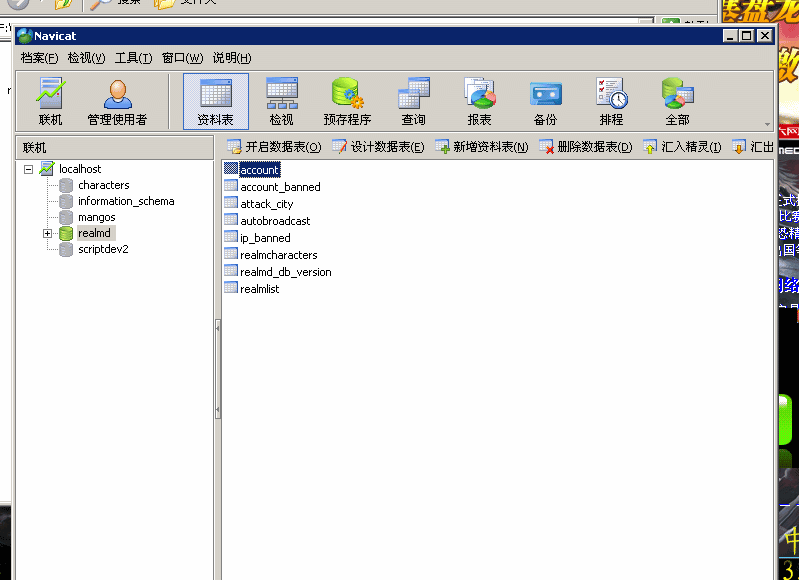The height and width of the screenshot is (580, 799).
Task: Open the 窗口(W) menu
Action: click(x=182, y=58)
